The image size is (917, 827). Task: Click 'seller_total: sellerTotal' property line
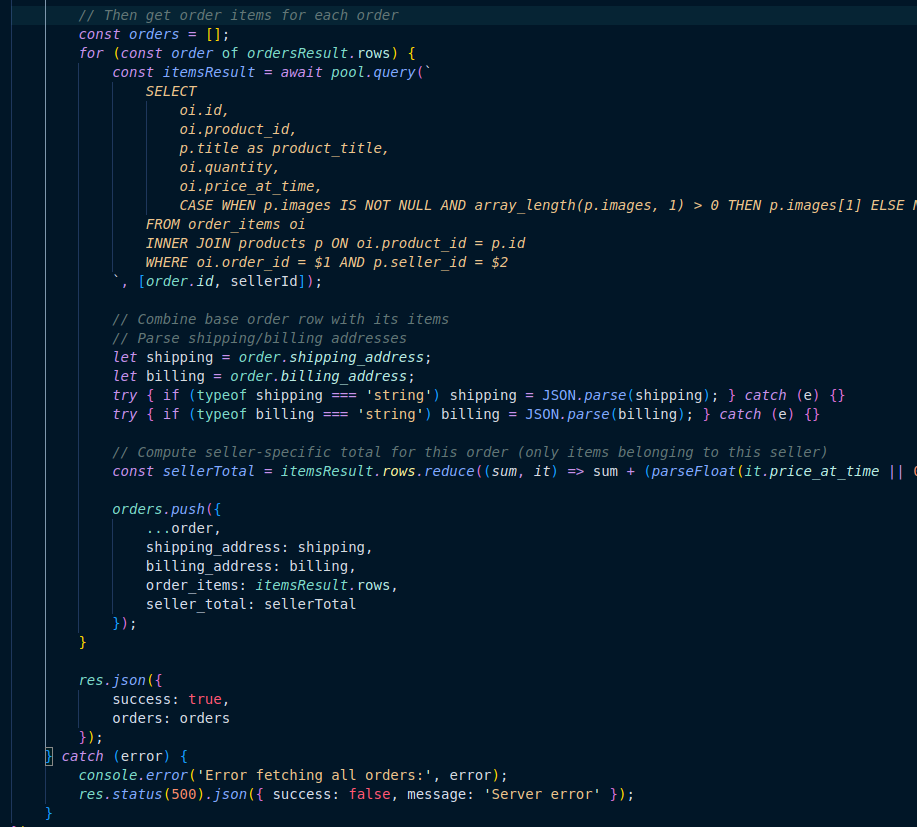pyautogui.click(x=250, y=604)
